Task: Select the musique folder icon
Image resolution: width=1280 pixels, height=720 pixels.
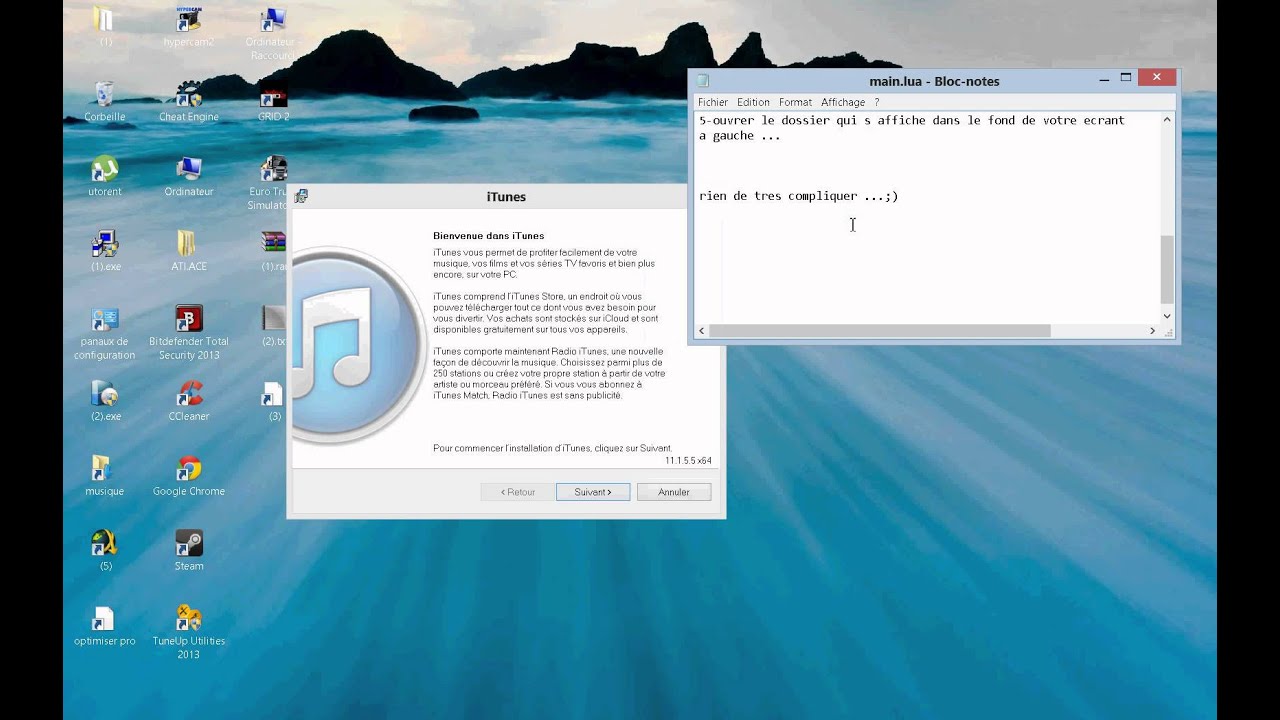Action: (x=105, y=477)
